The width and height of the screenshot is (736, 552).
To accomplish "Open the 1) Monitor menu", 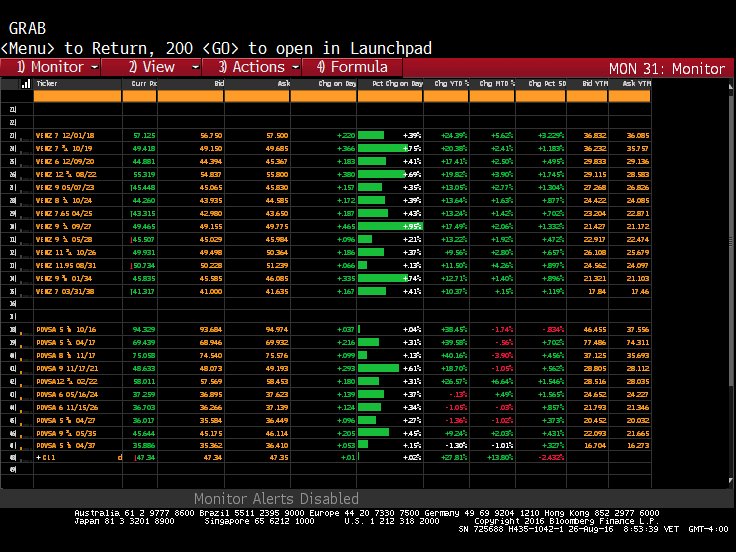I will pos(51,67).
